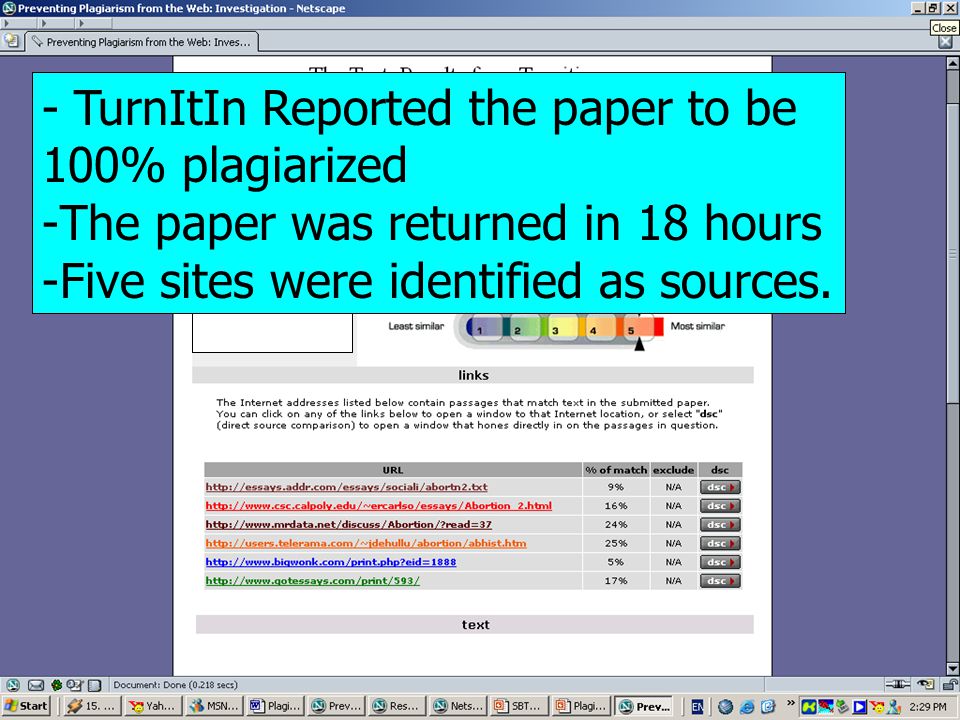
Task: Expand the middle collapsed toolbar arrow
Action: tap(43, 23)
